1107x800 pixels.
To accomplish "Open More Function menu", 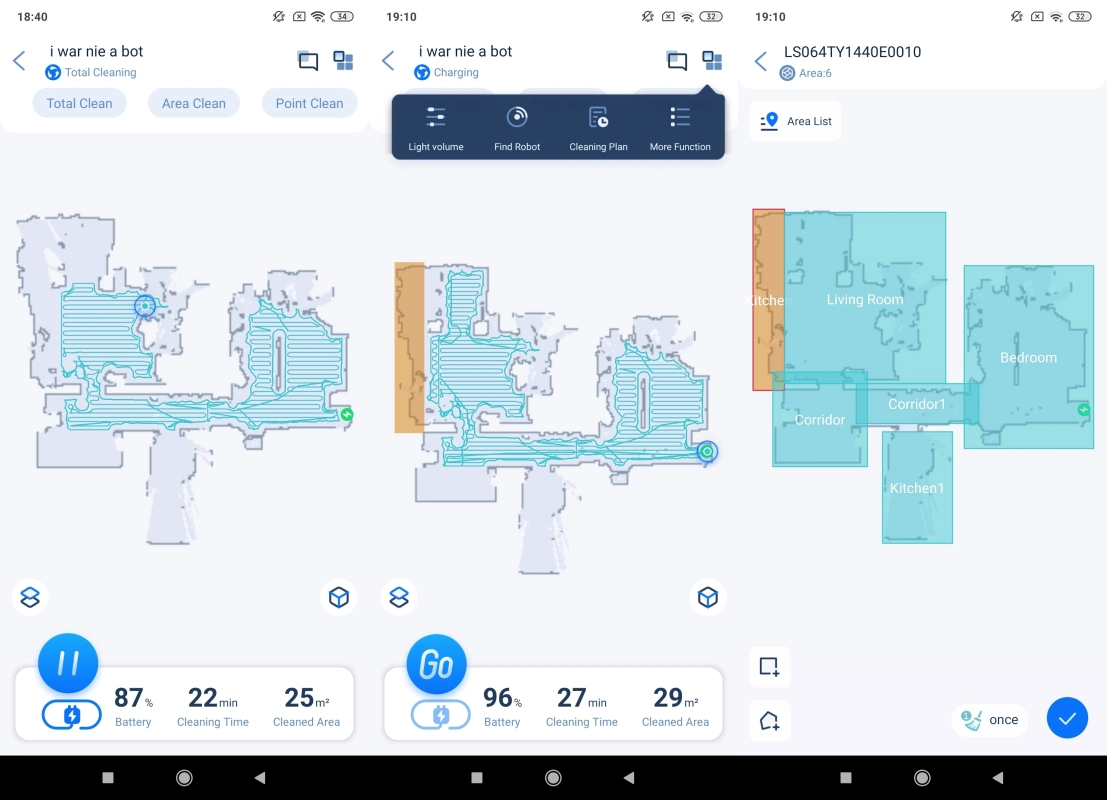I will [x=680, y=129].
